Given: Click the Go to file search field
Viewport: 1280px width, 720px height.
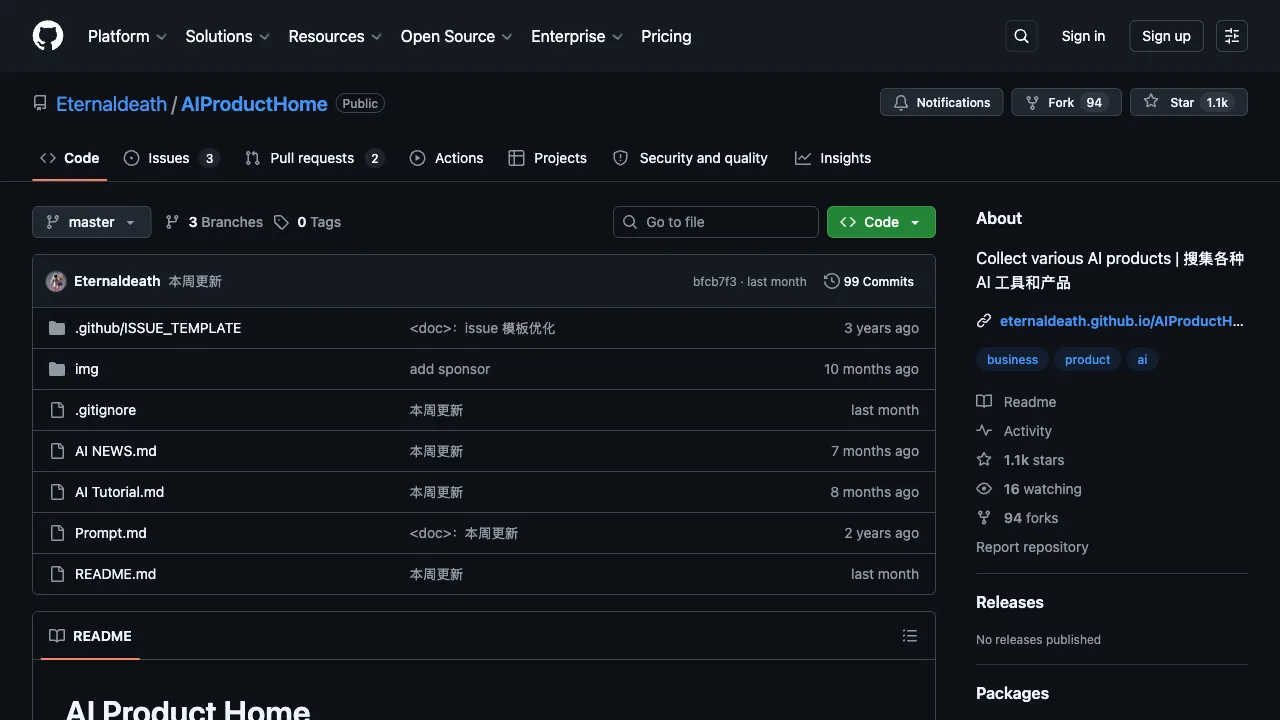Looking at the screenshot, I should point(716,222).
